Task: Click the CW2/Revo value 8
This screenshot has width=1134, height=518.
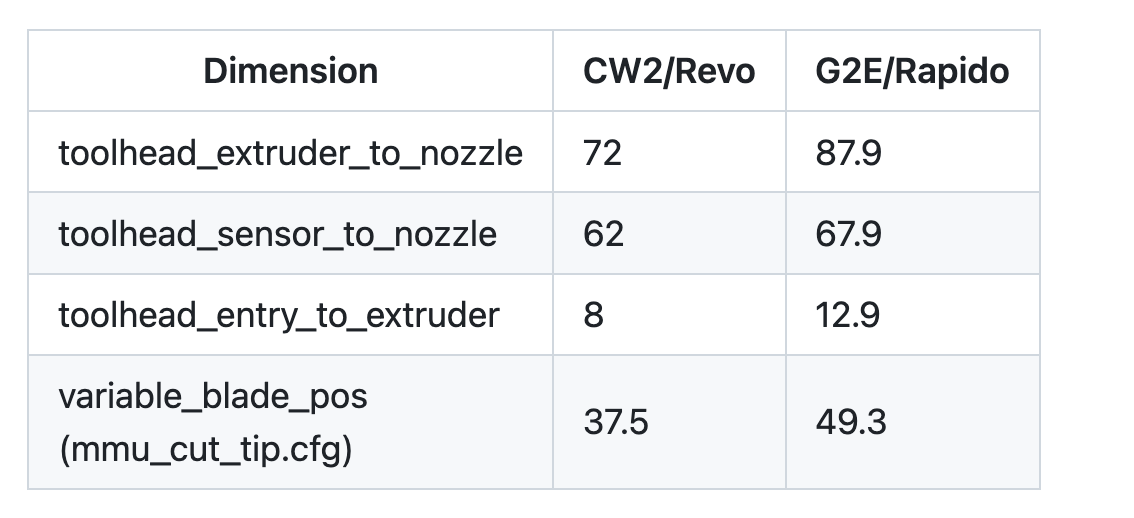Action: (593, 315)
